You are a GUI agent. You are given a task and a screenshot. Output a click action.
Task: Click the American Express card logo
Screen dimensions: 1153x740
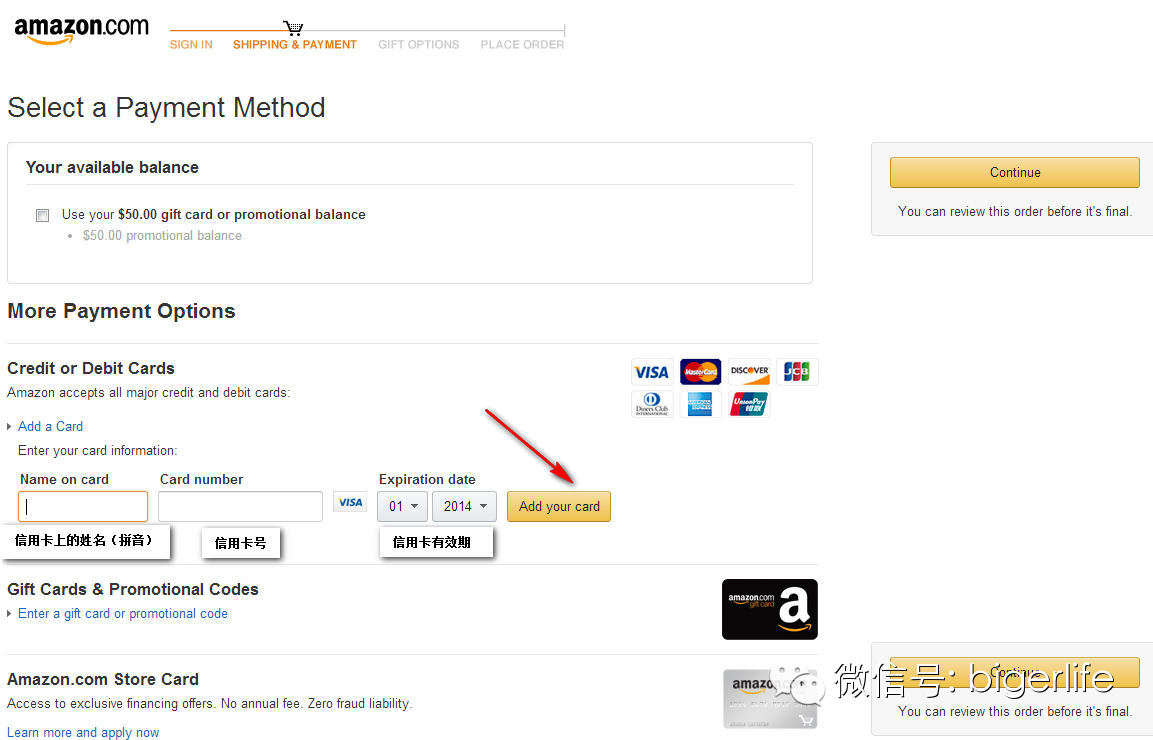click(700, 404)
